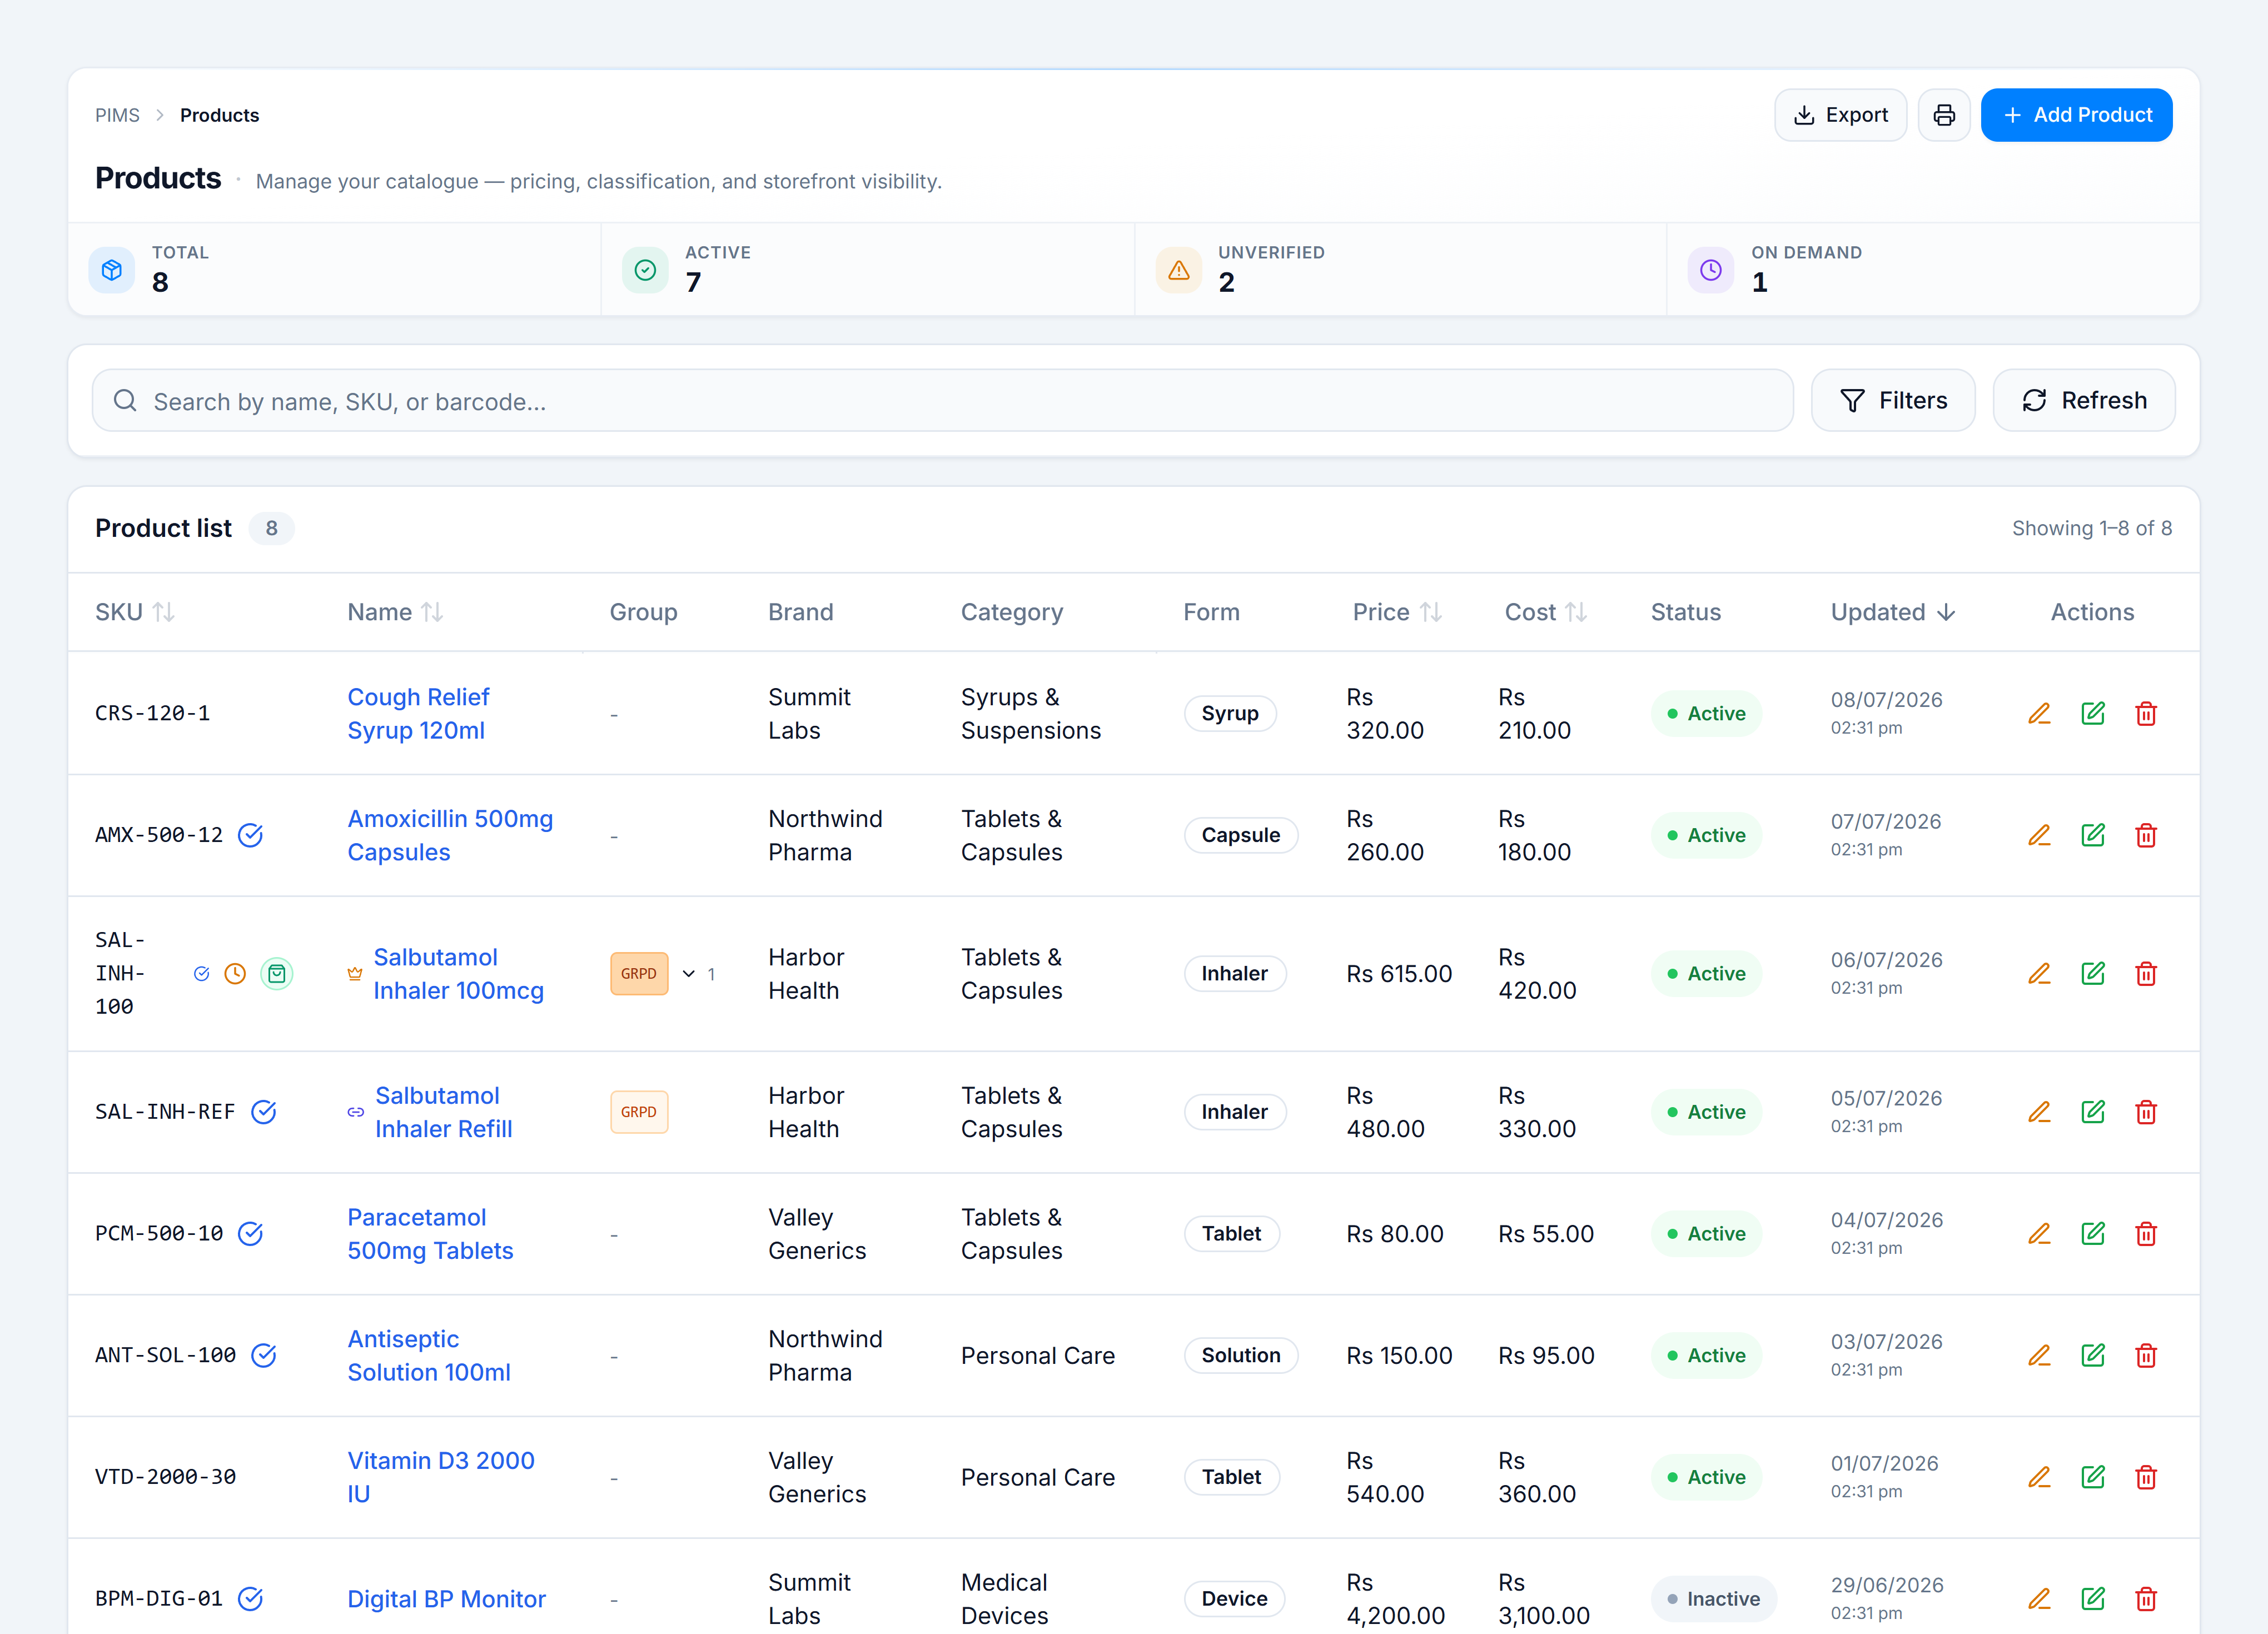Screen dimensions: 2268x1634
Task: Open the green edit form icon for Cough Relief Syrup
Action: [x=2092, y=713]
